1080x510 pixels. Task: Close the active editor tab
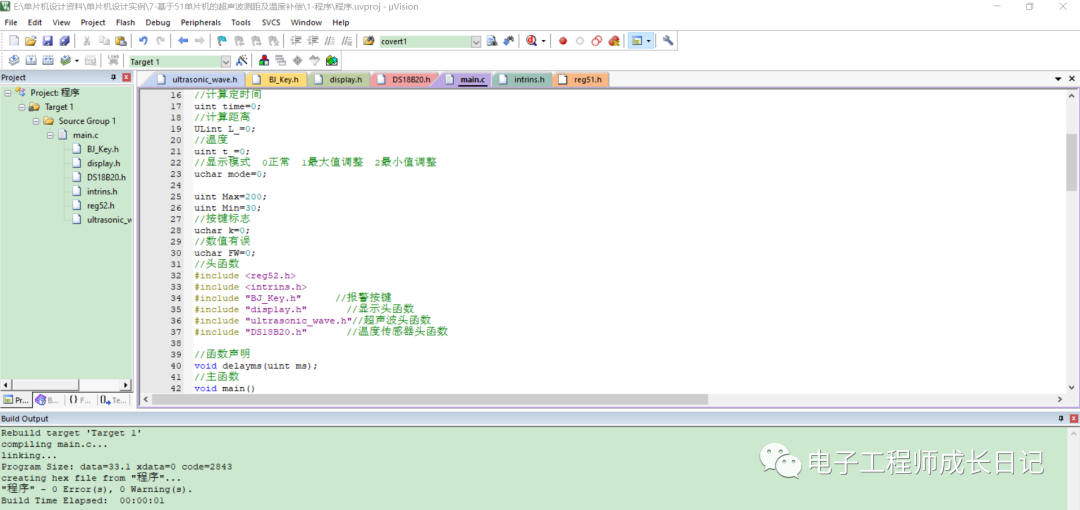[1072, 80]
